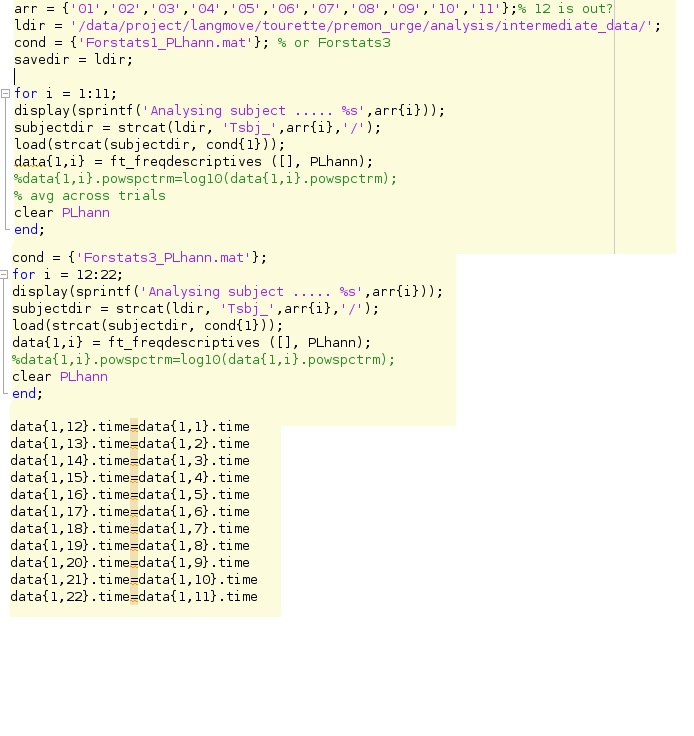Click the 'data{1,22}.time=data{1,11}.time' line
This screenshot has height=736, width=694.
point(133,596)
